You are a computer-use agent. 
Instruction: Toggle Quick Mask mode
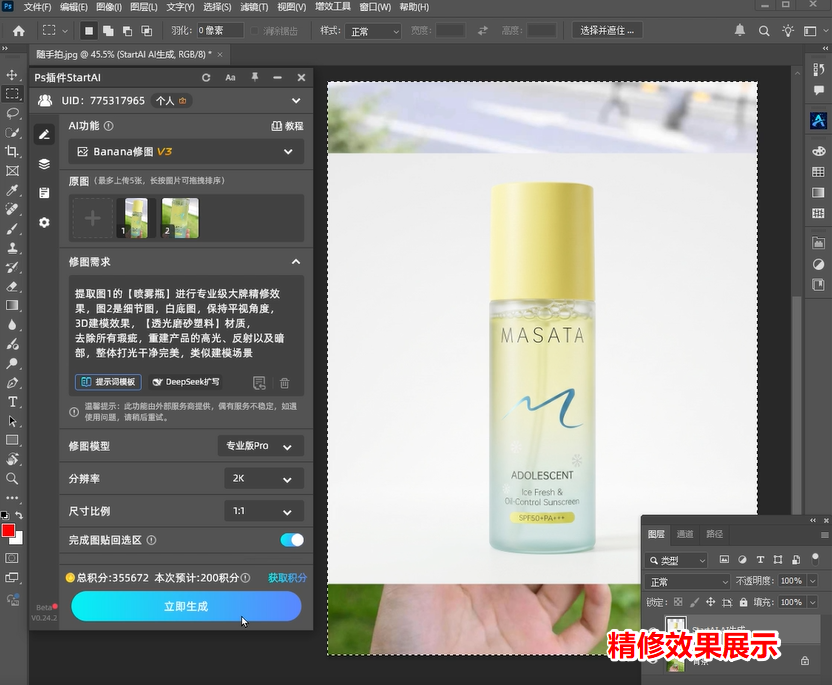pos(12,558)
